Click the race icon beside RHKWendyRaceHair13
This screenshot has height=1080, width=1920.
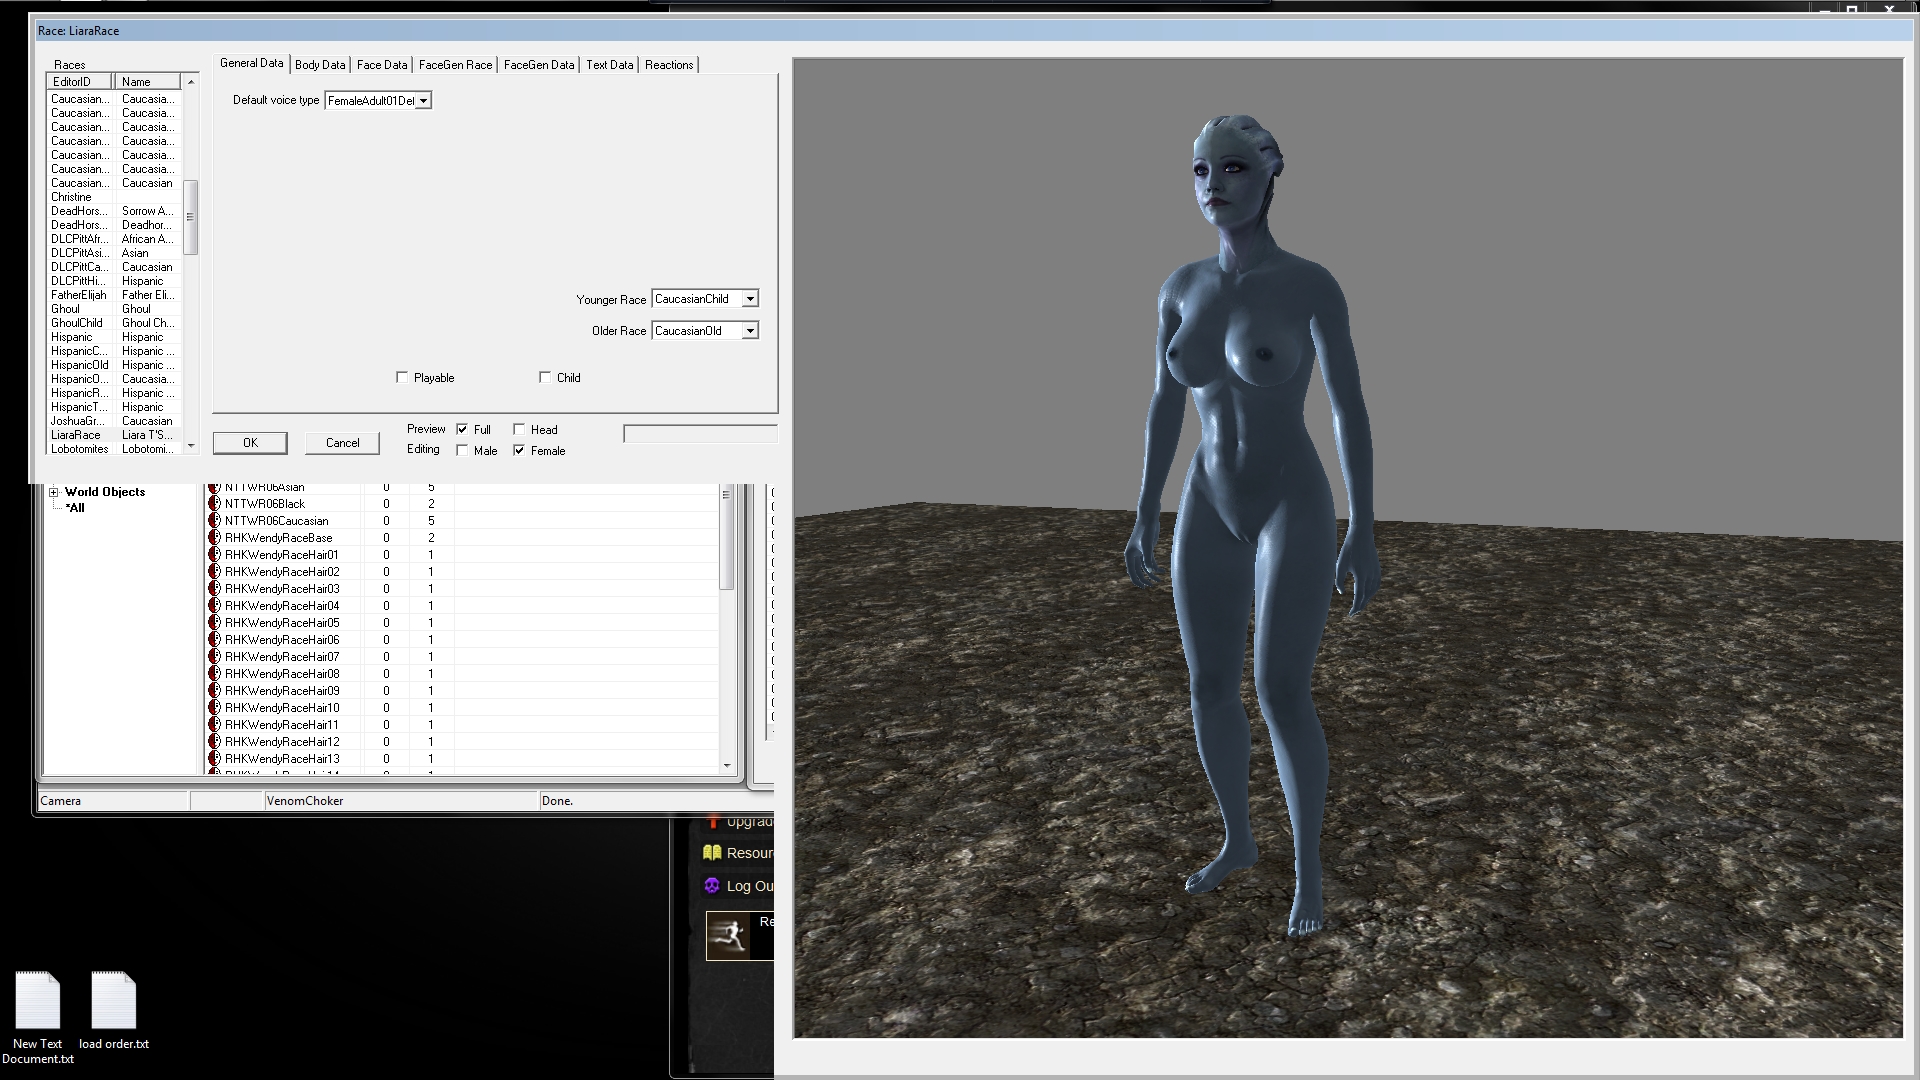(214, 759)
